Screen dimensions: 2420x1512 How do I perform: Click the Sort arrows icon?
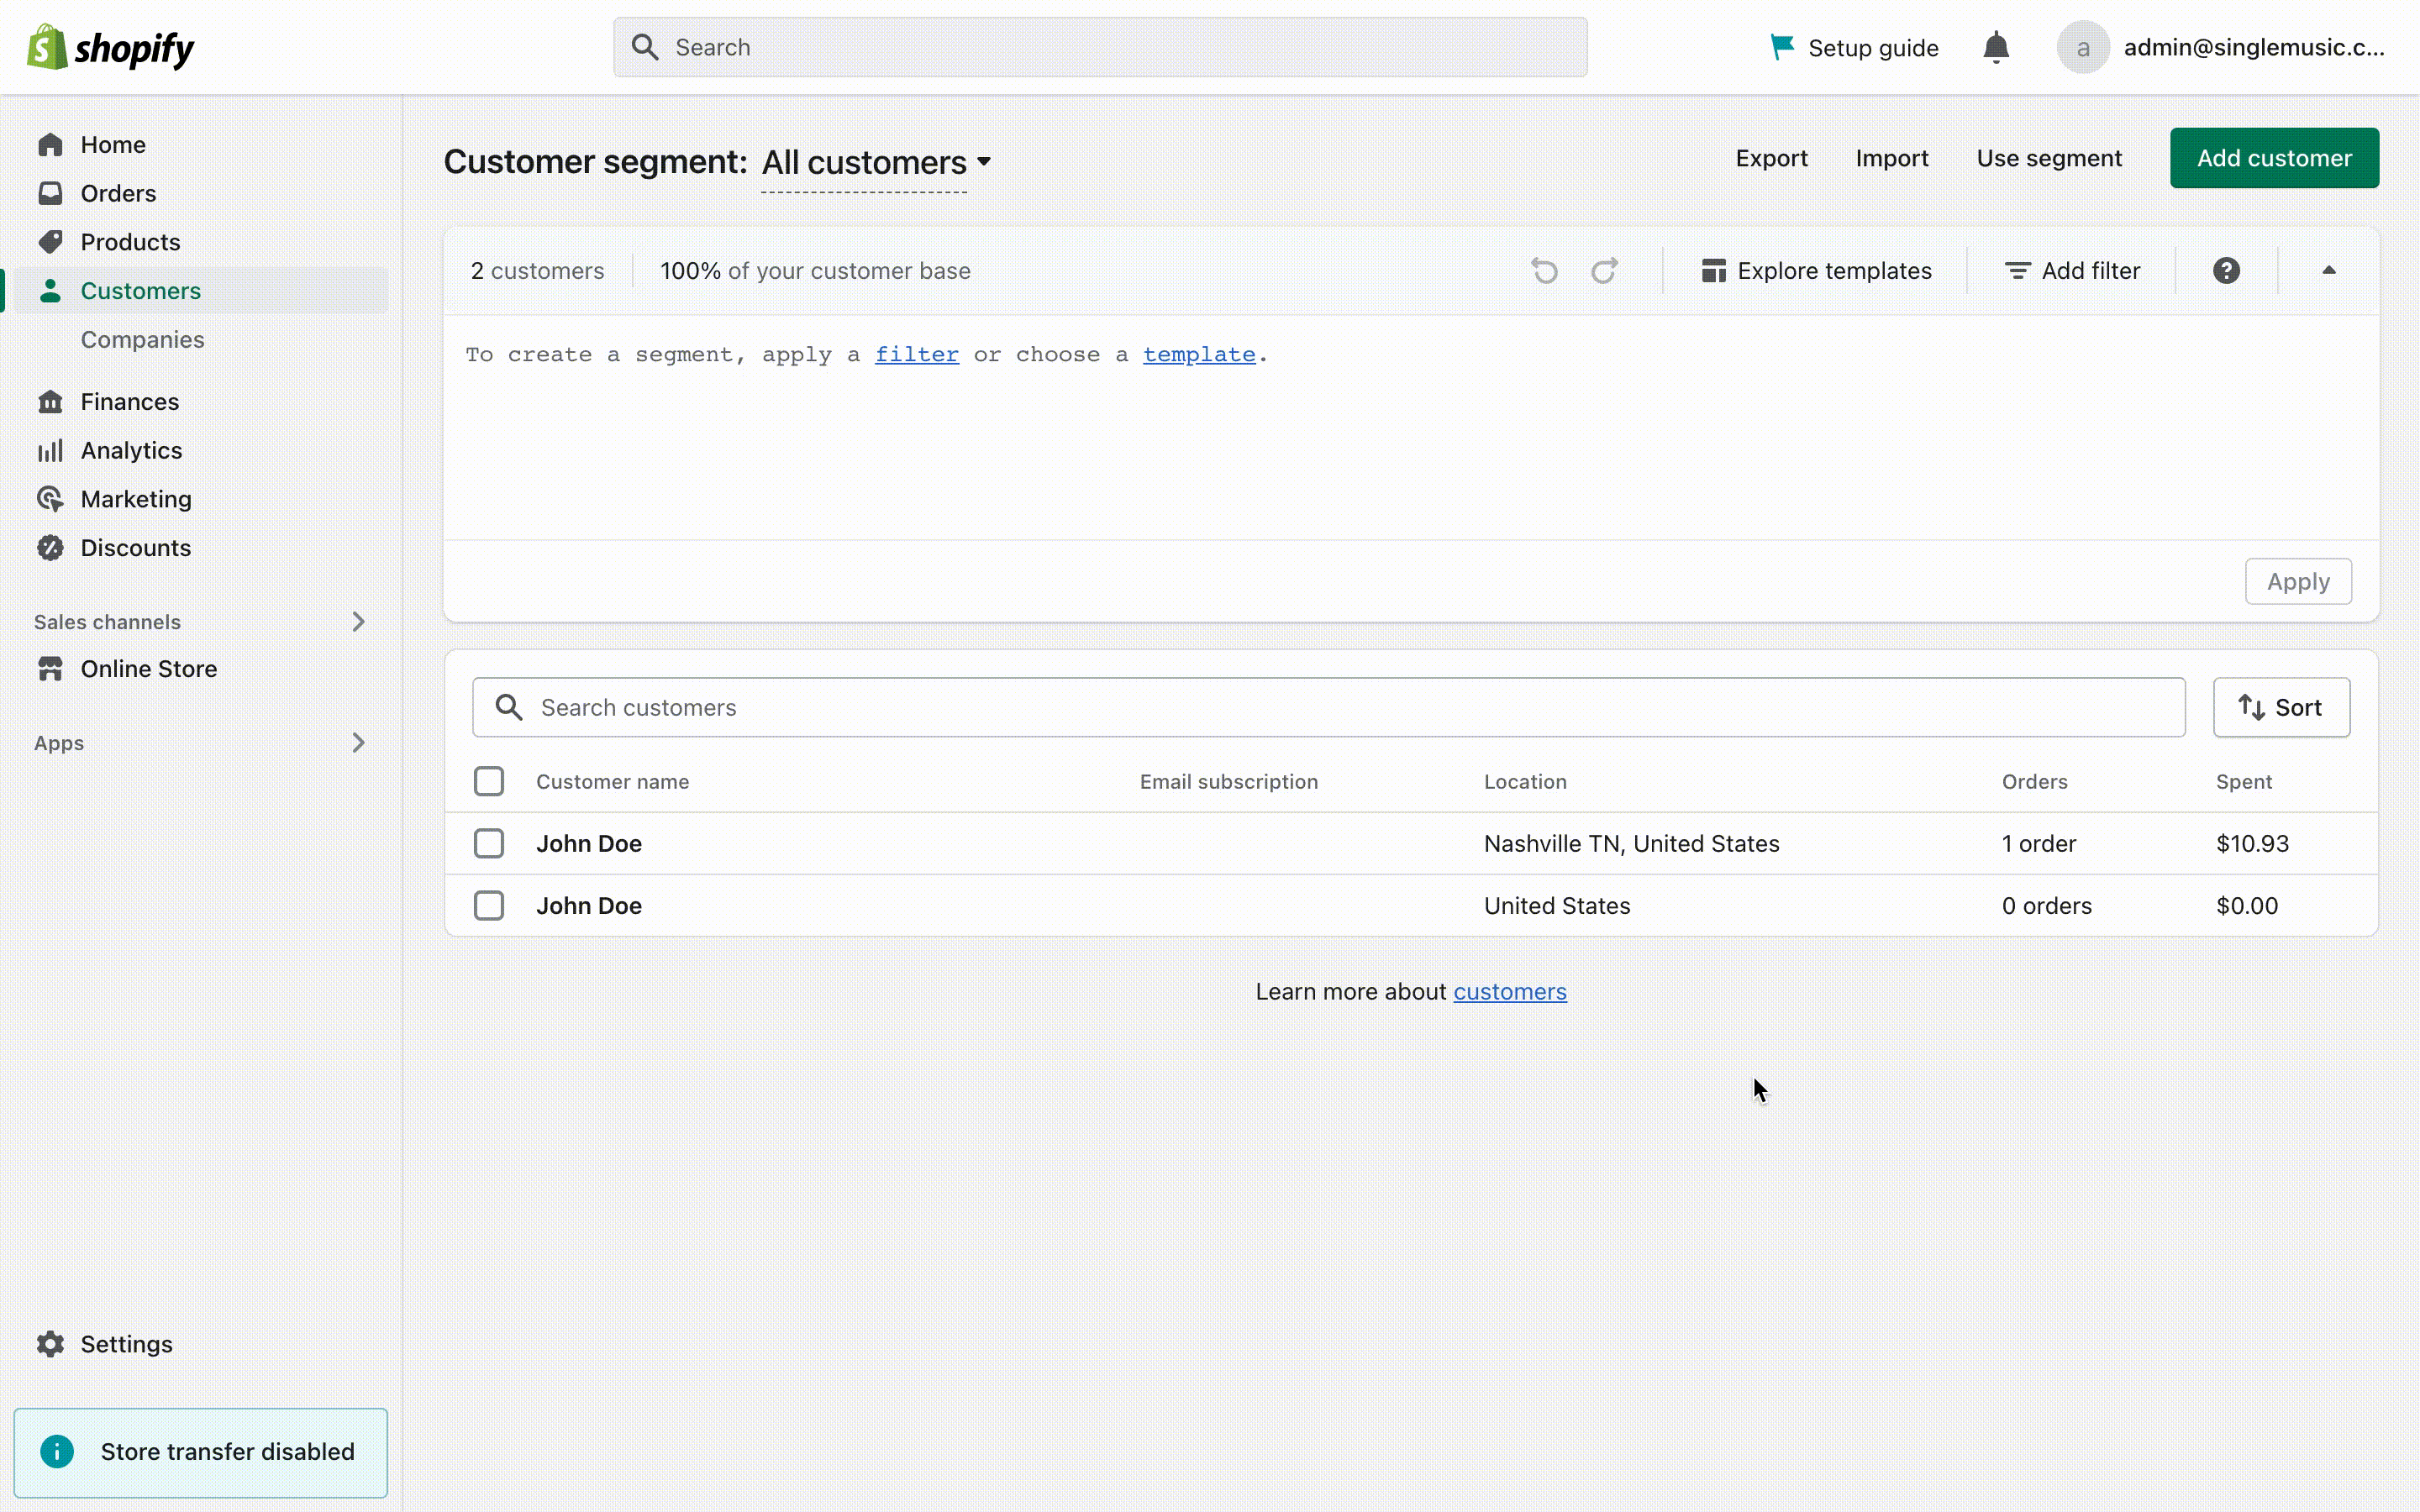coord(2251,708)
